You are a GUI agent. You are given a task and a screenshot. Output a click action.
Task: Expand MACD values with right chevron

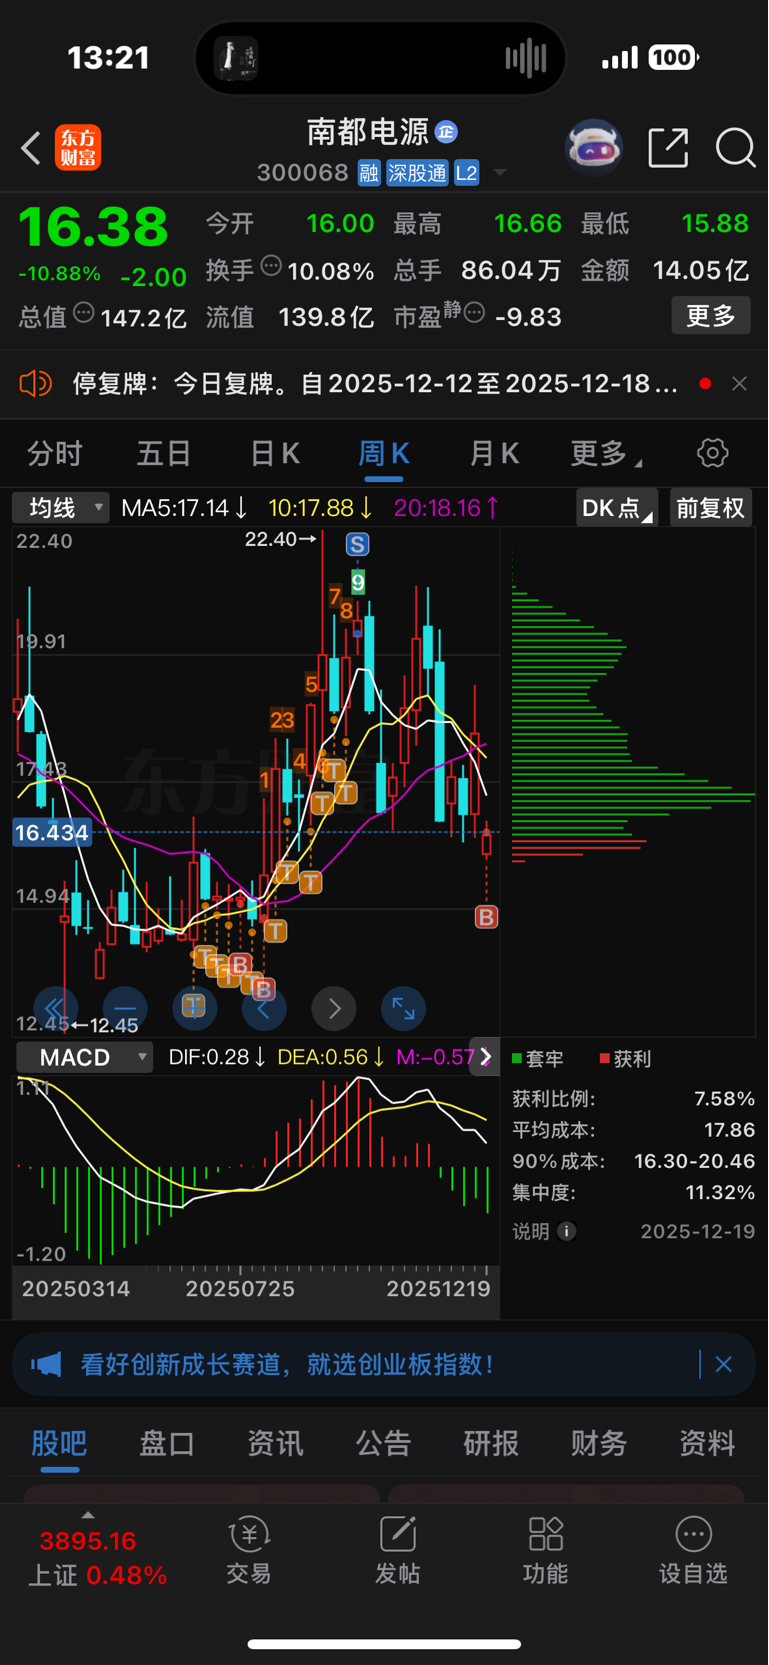coord(485,1057)
